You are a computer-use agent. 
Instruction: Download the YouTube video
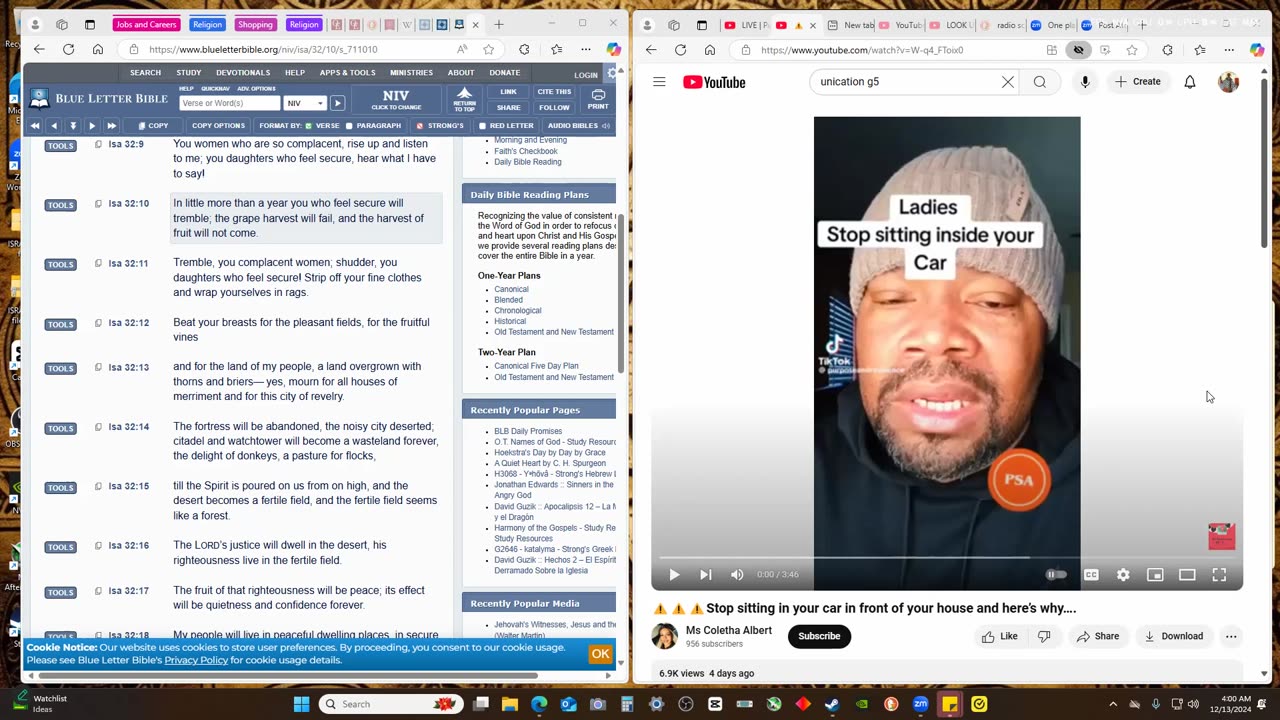coord(1174,636)
